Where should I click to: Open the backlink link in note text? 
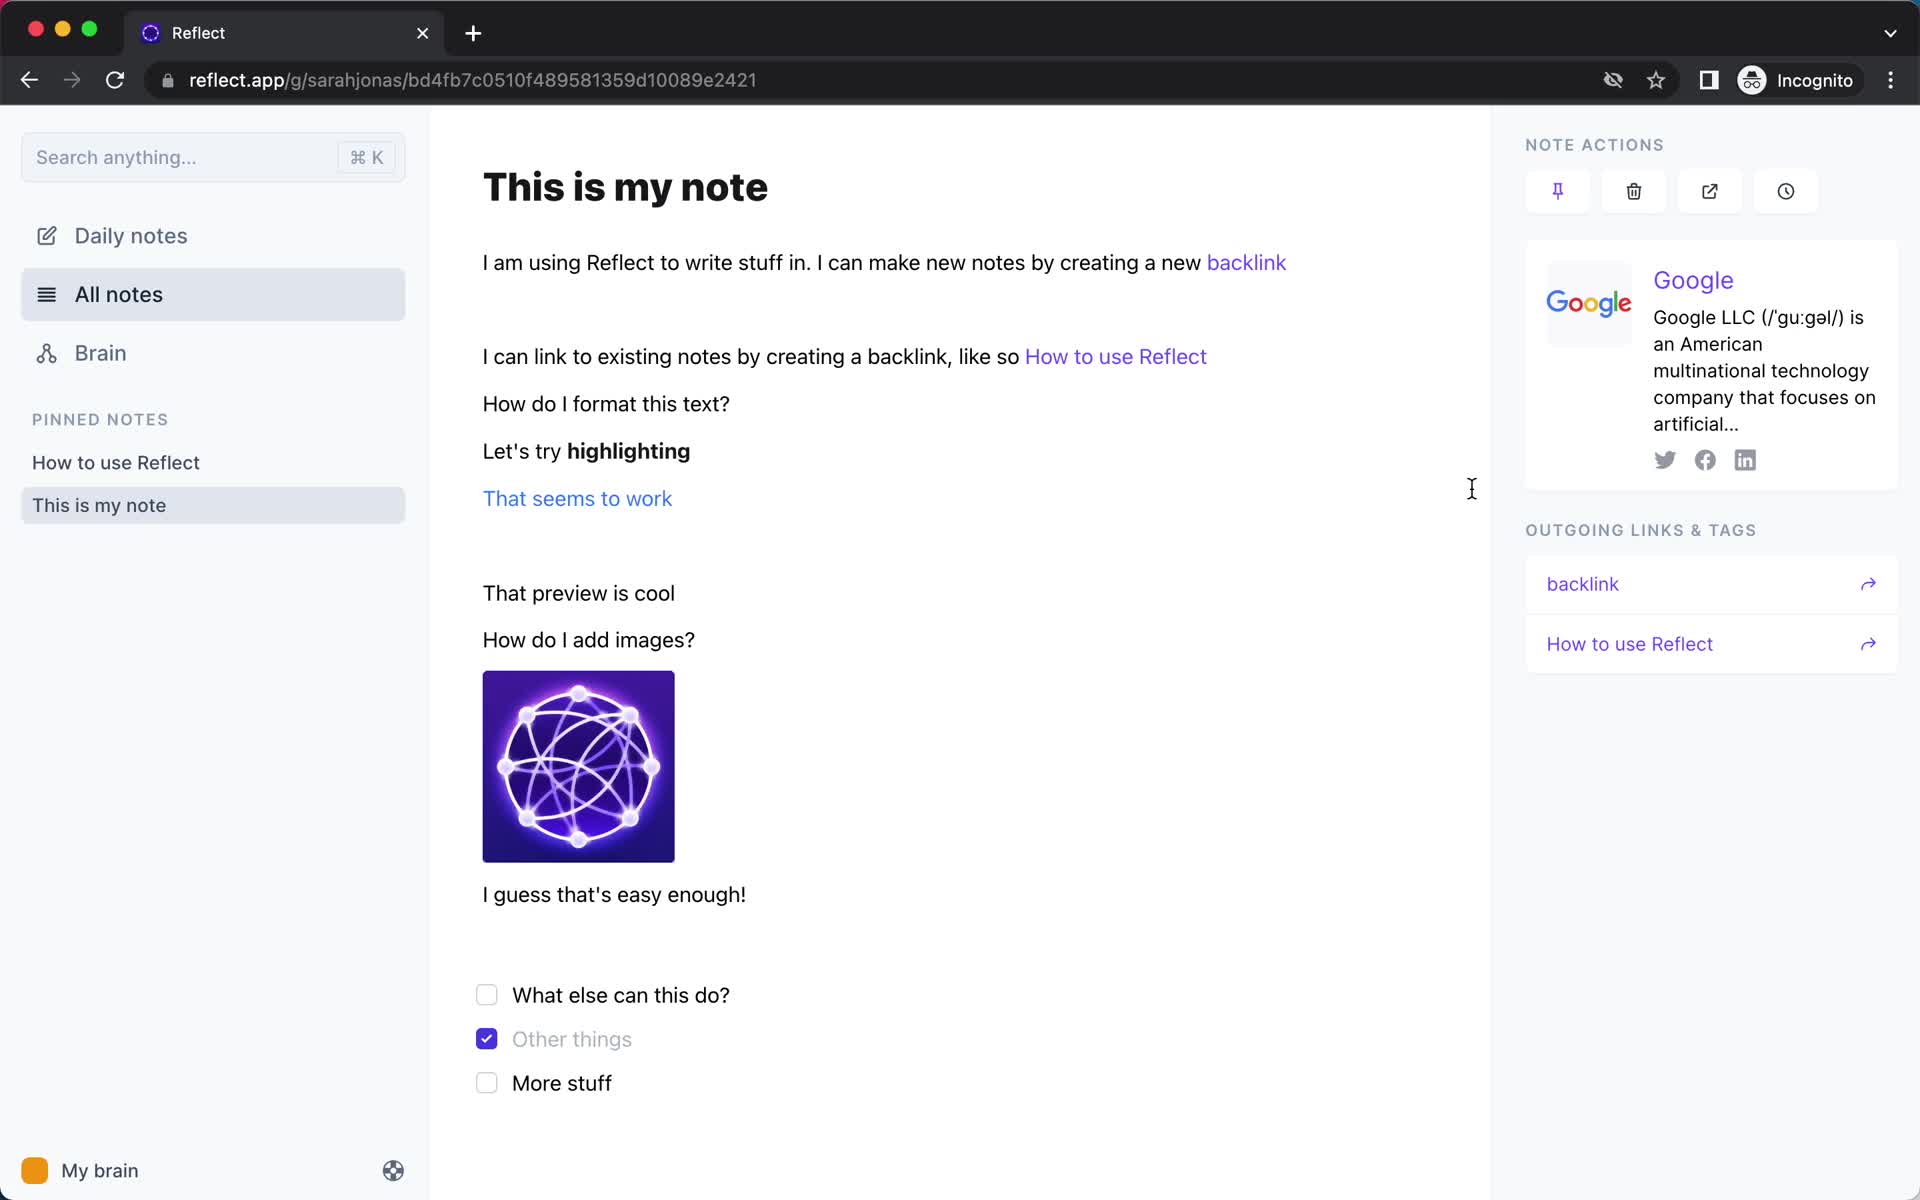coord(1246,263)
